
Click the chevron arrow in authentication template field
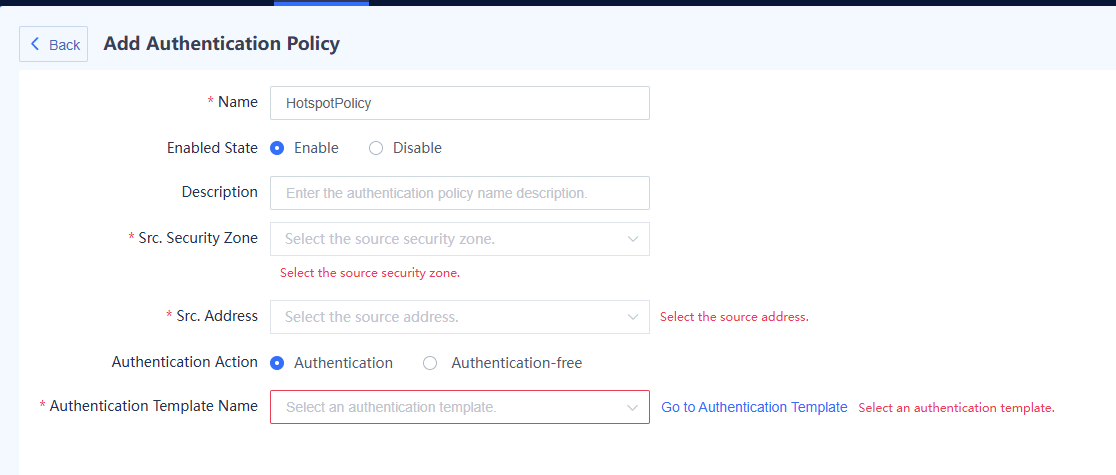(x=632, y=407)
